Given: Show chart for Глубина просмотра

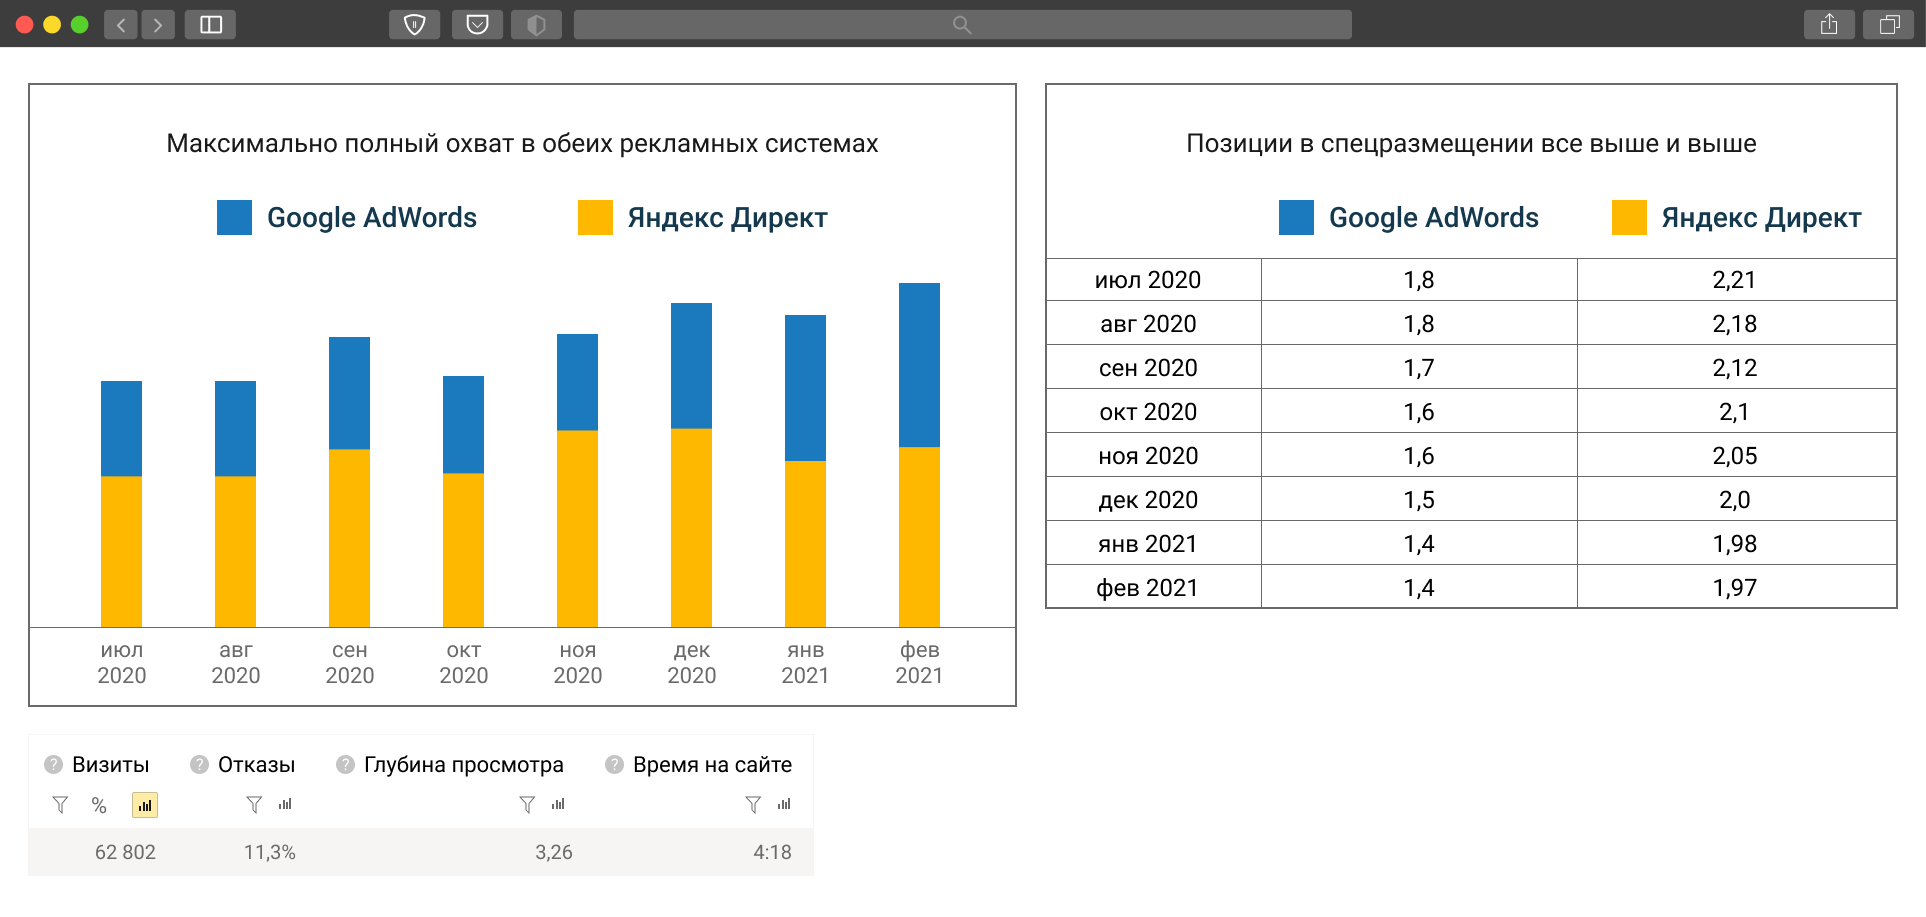Looking at the screenshot, I should 558,804.
